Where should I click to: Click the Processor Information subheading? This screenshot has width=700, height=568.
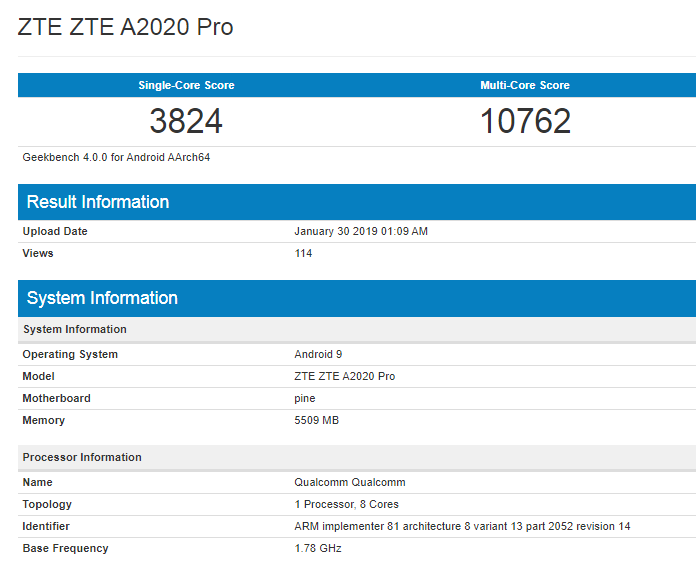click(x=357, y=457)
